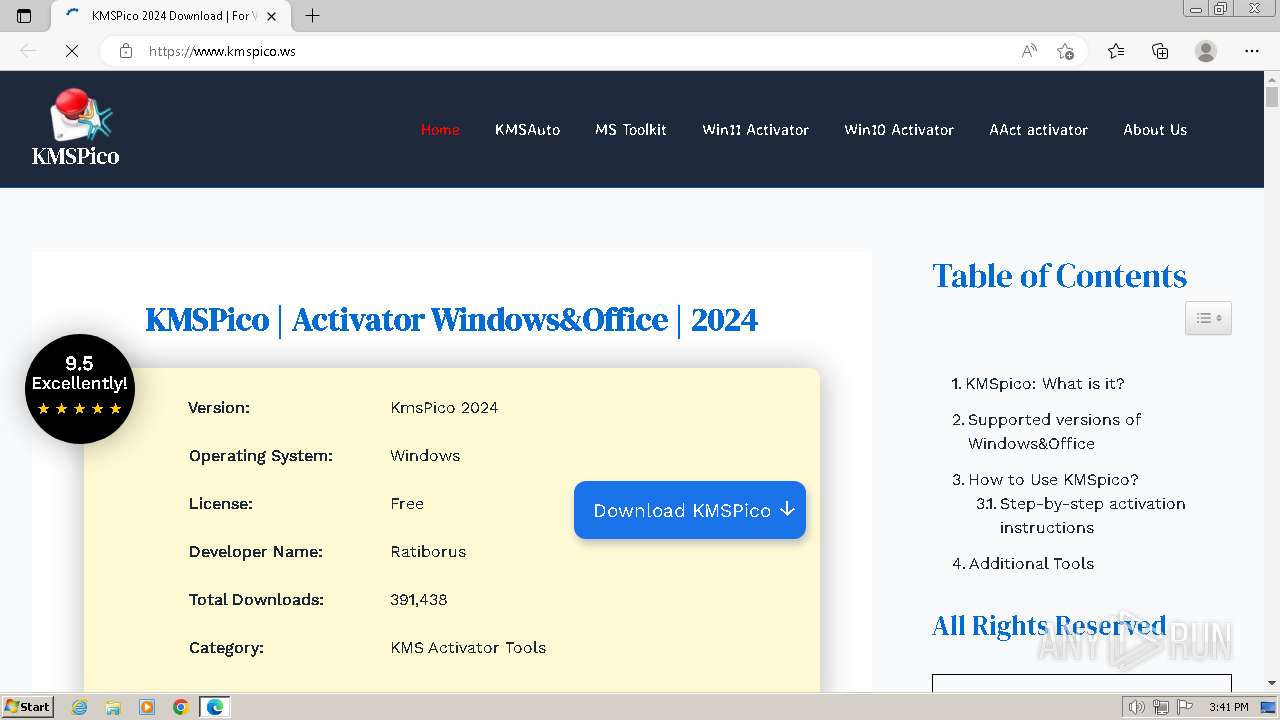Open the media player taskbar icon
Screen dimensions: 1280x720
coord(147,707)
